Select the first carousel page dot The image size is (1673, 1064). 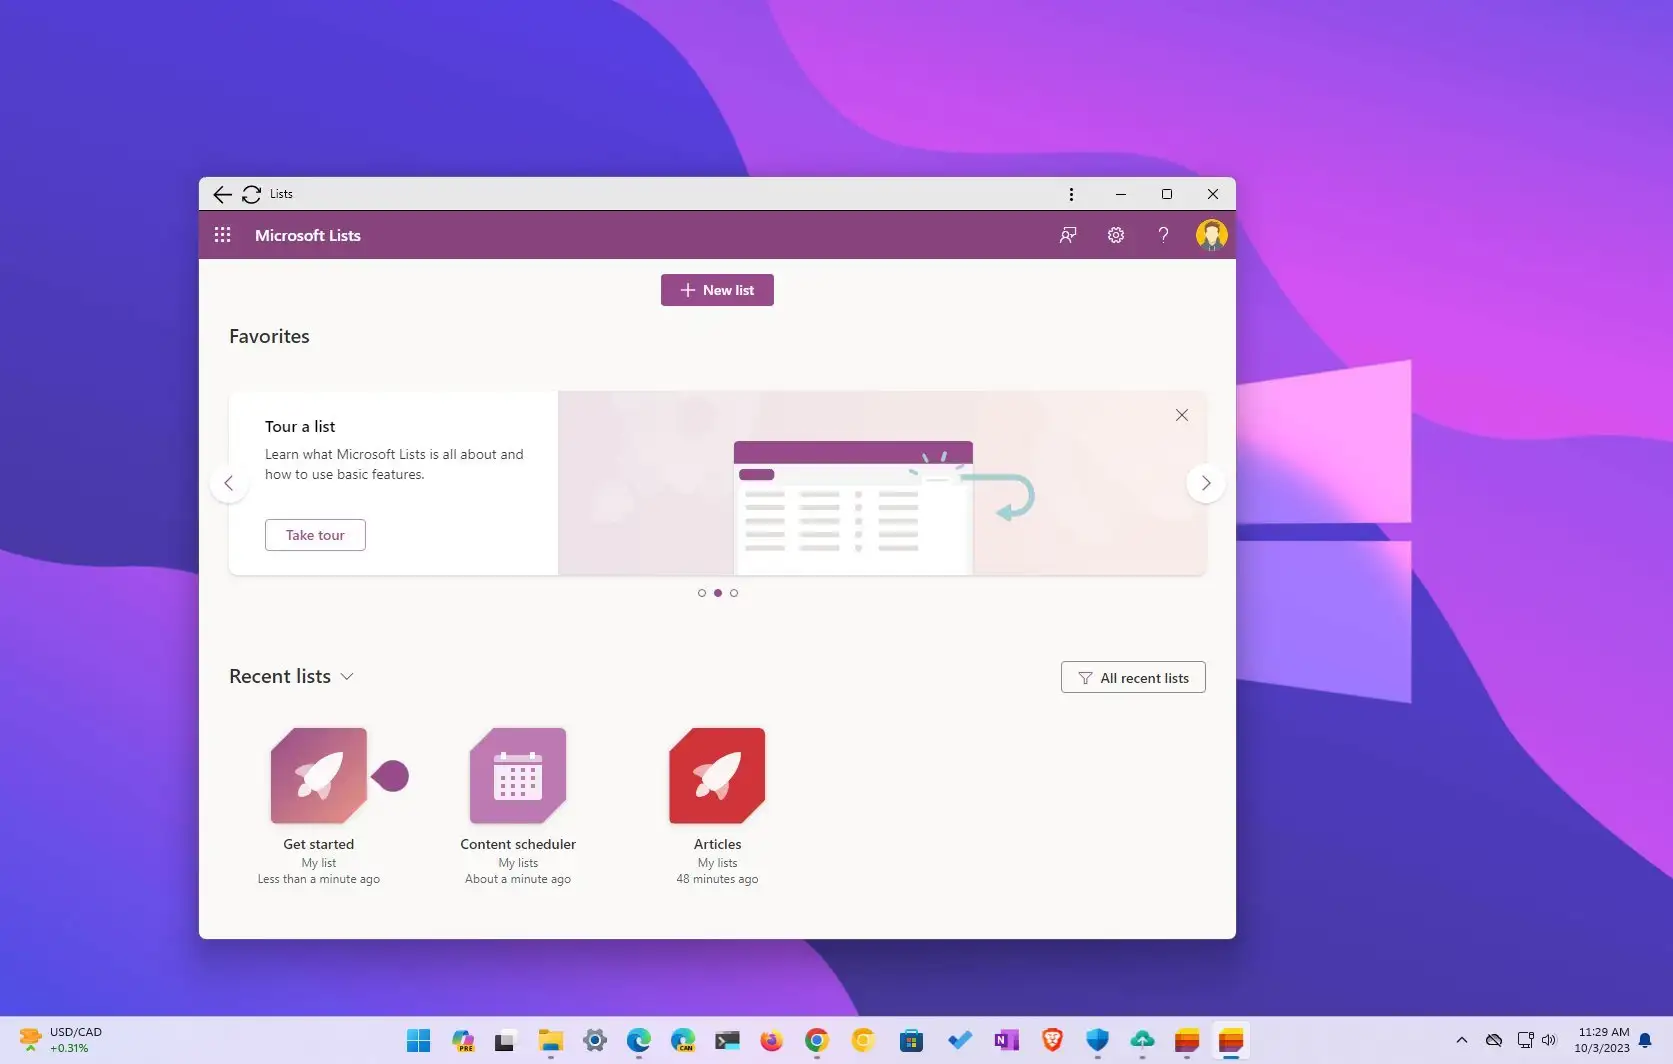click(x=702, y=593)
